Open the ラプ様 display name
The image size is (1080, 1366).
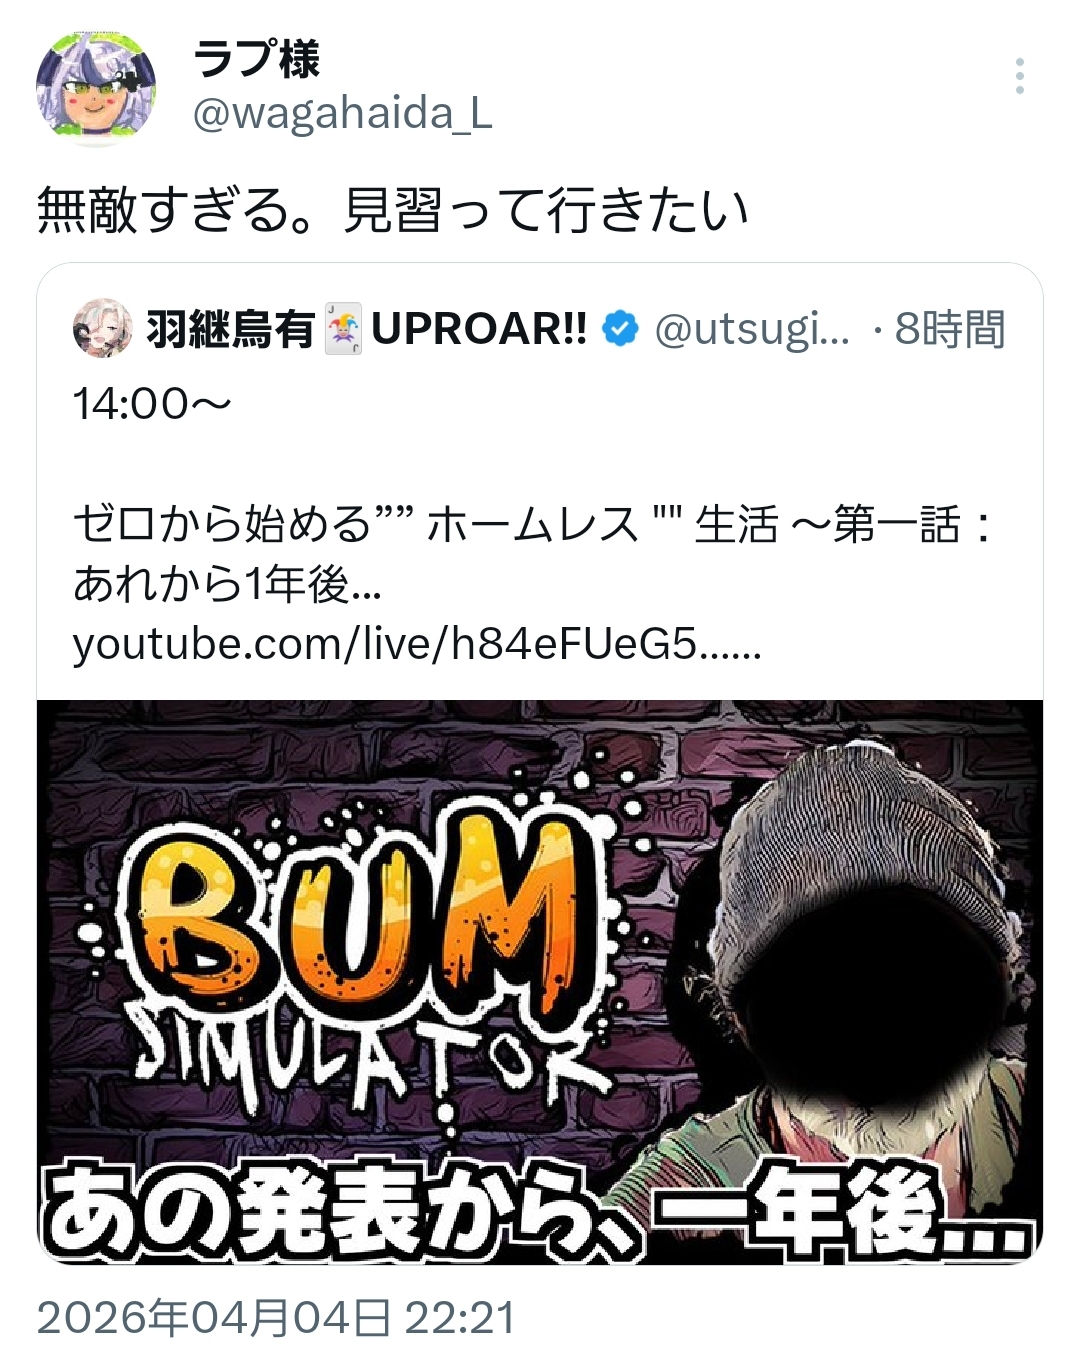tap(256, 59)
